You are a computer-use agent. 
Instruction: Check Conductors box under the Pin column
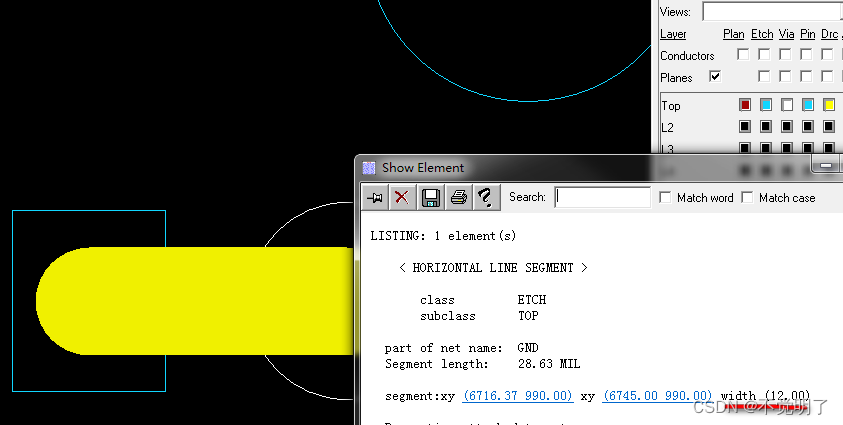[x=806, y=54]
